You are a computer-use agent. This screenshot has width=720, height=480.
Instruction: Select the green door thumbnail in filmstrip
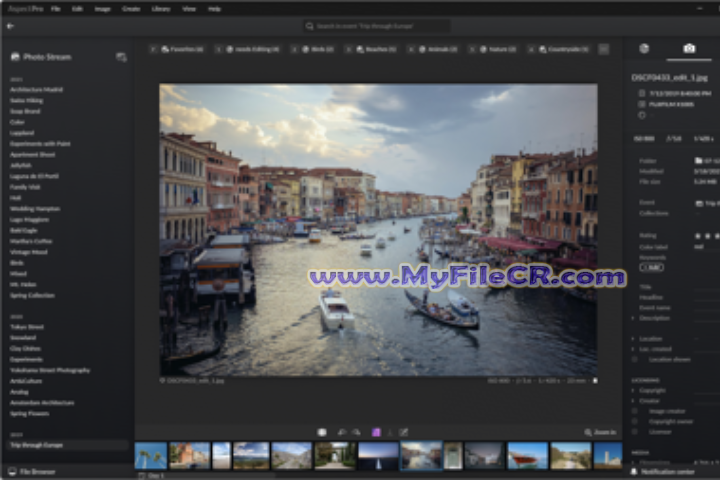pyautogui.click(x=453, y=455)
